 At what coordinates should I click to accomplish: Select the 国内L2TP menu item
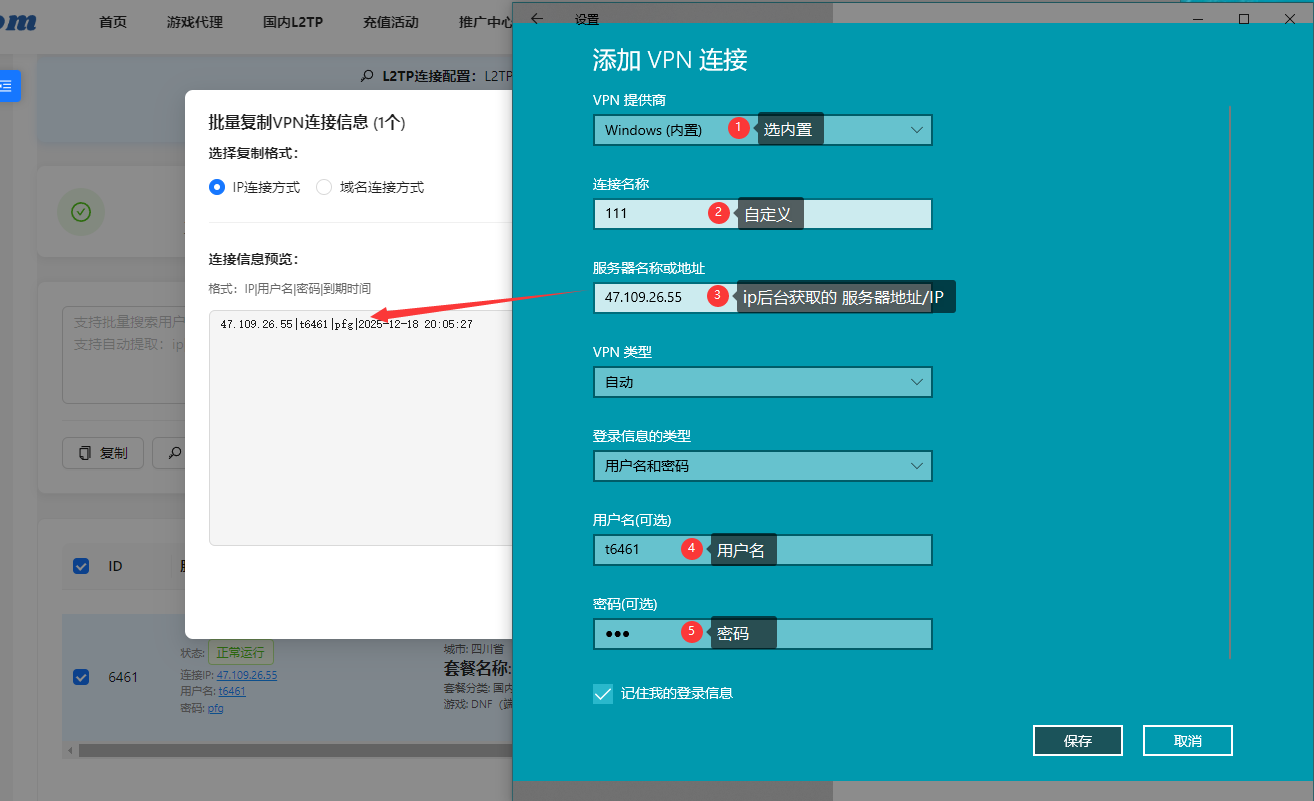click(292, 22)
